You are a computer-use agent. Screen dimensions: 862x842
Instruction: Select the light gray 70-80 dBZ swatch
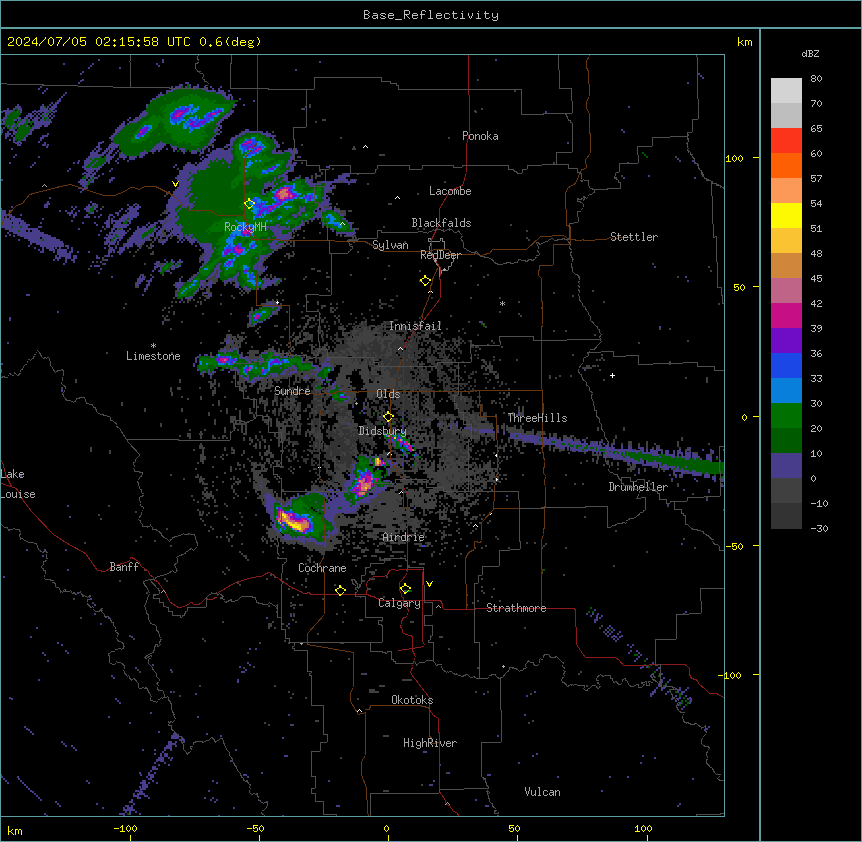(786, 91)
